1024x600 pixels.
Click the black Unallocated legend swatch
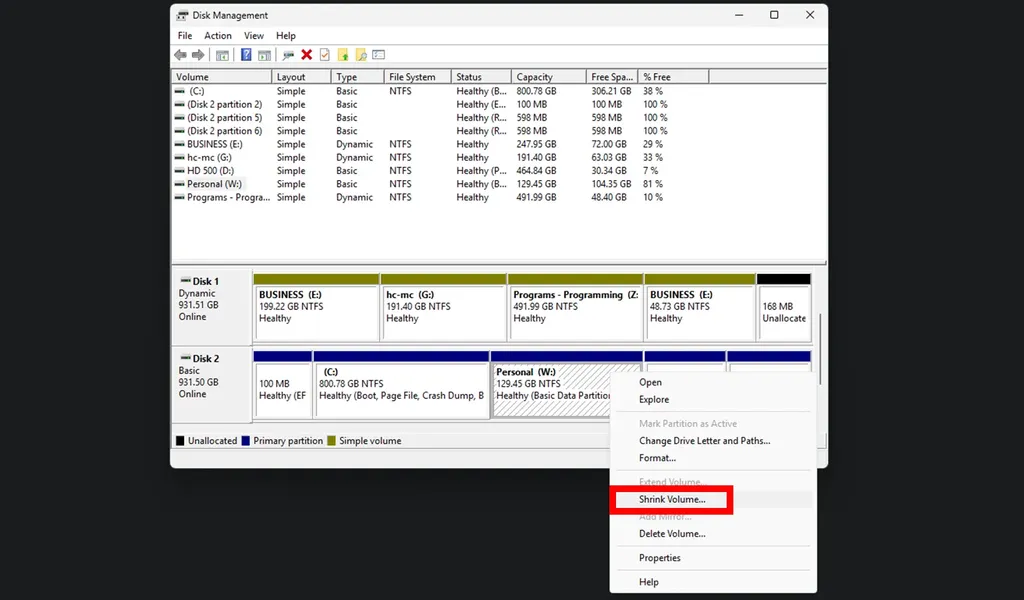point(180,441)
